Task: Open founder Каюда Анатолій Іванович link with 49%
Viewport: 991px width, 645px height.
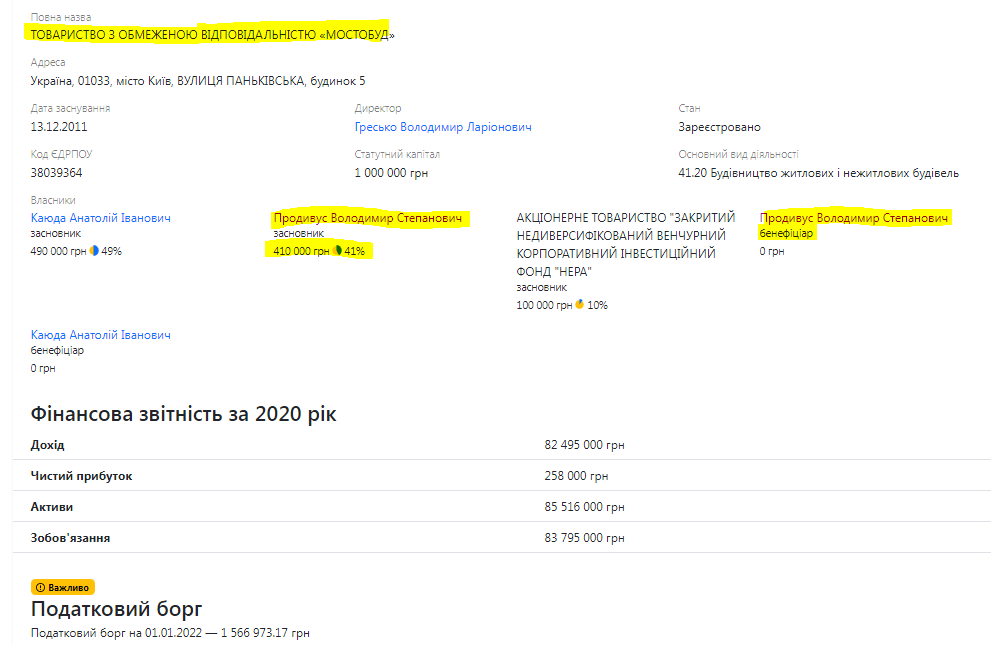Action: coord(101,218)
